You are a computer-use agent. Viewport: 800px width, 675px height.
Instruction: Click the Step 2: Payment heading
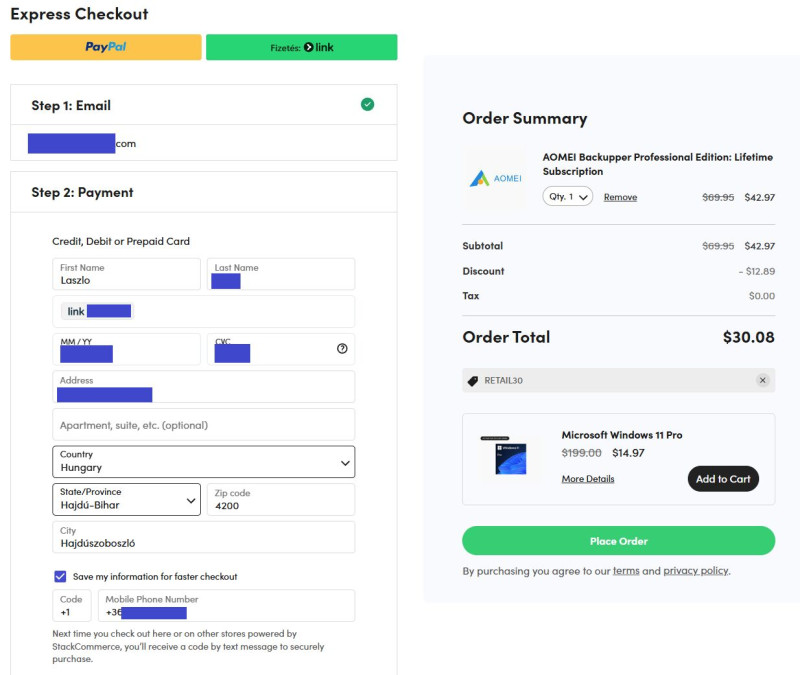click(82, 192)
